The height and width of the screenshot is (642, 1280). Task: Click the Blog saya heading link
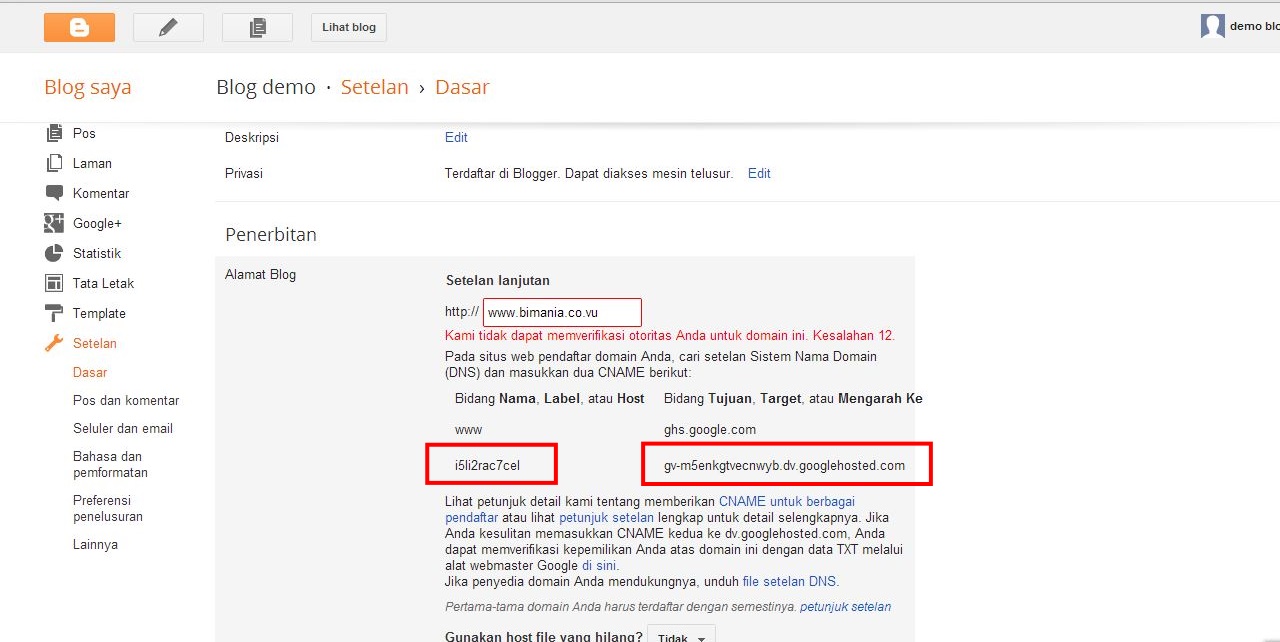point(88,87)
